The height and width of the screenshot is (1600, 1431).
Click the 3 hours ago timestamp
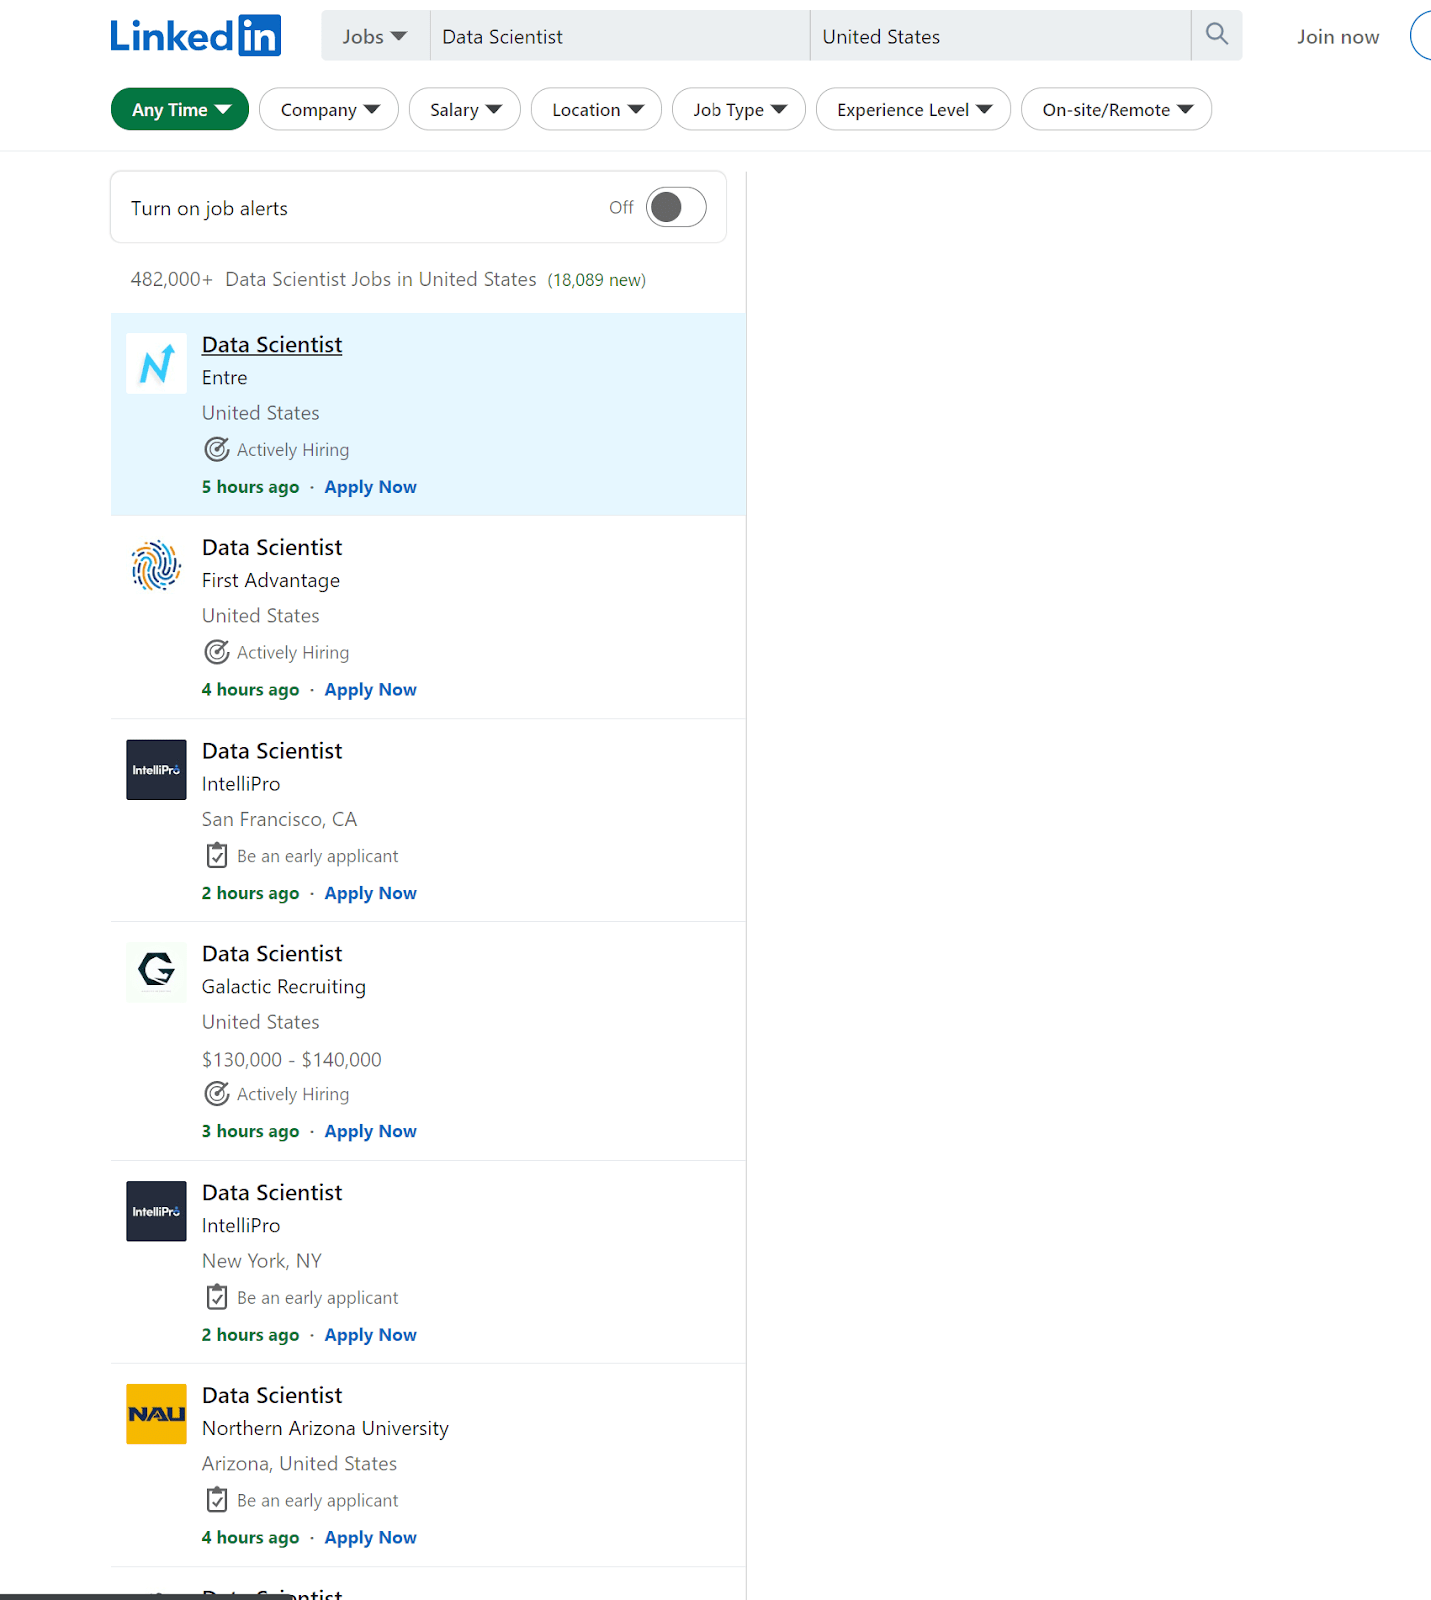pyautogui.click(x=250, y=1131)
